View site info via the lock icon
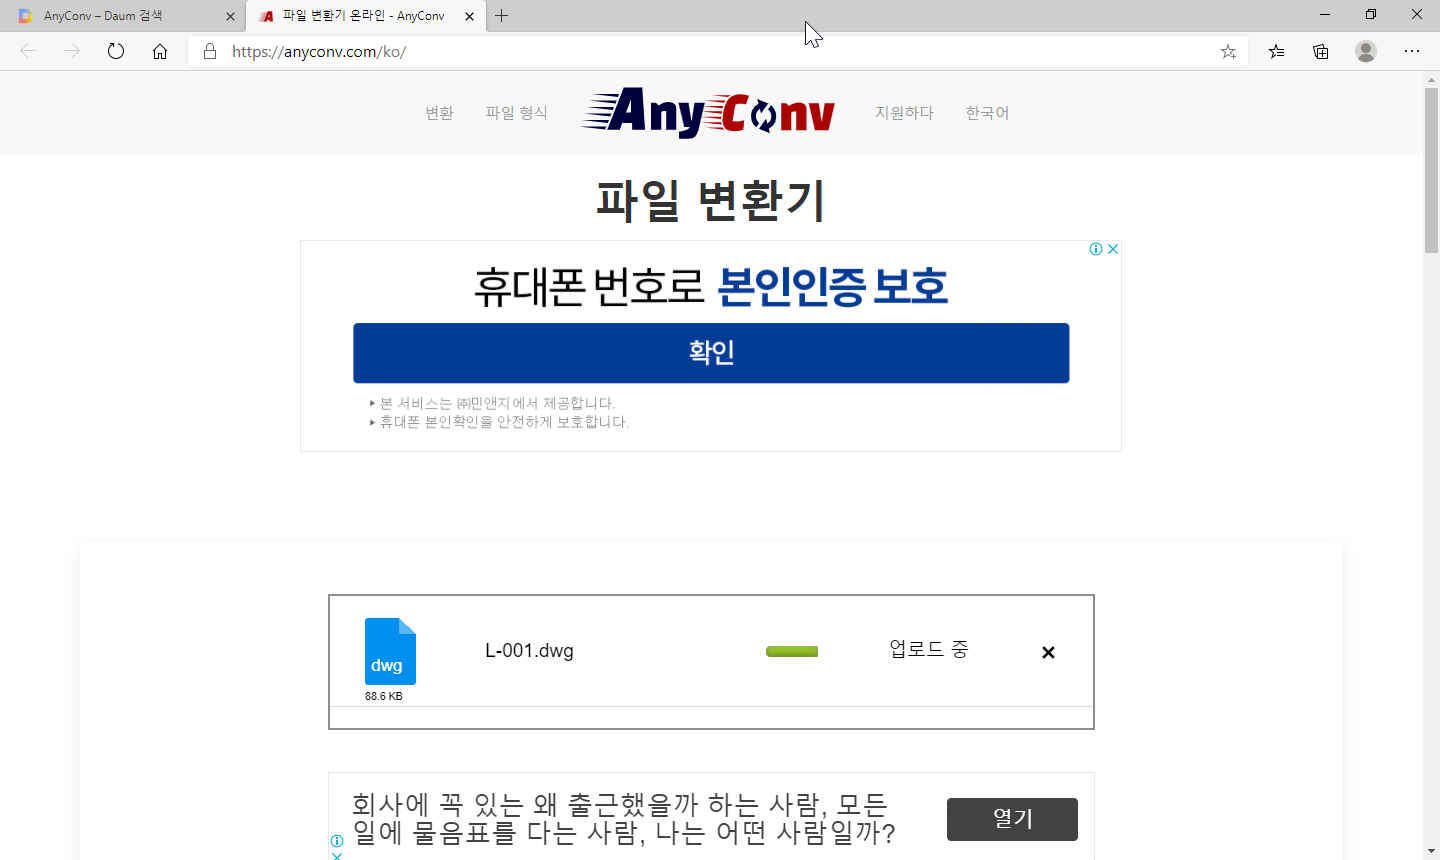1440x860 pixels. pos(210,51)
